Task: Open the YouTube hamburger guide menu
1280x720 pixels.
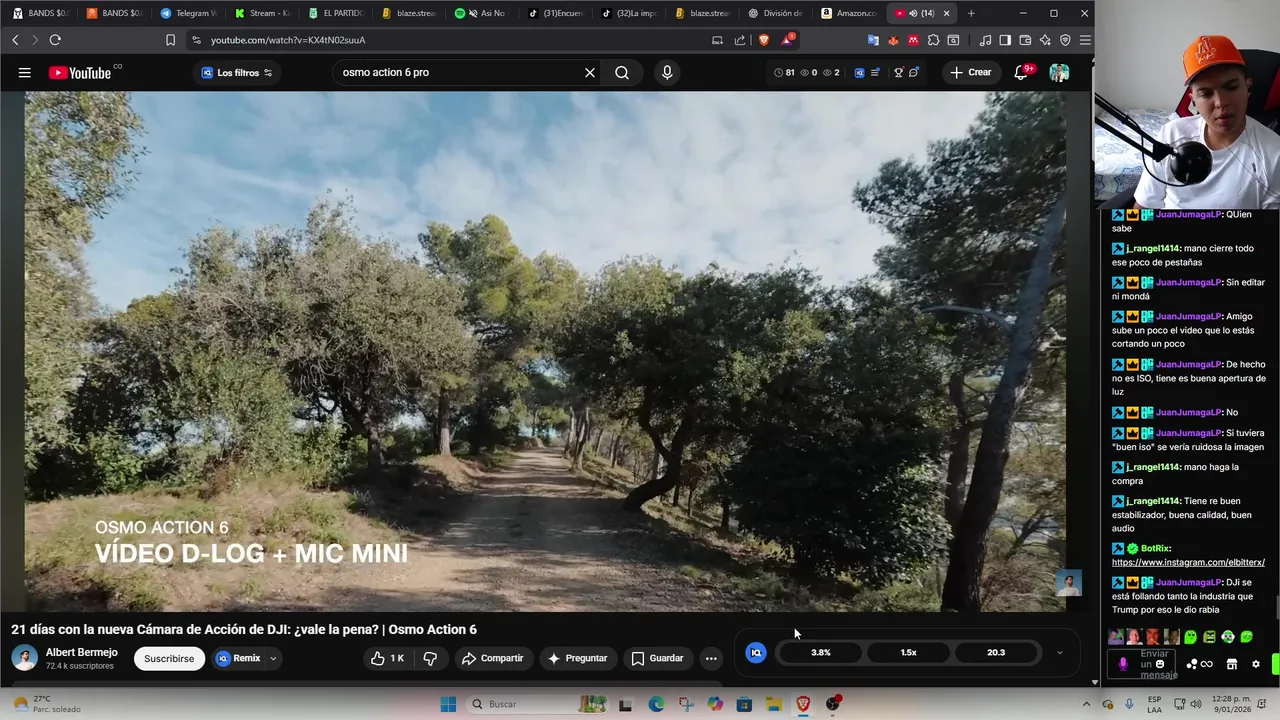Action: [x=25, y=72]
